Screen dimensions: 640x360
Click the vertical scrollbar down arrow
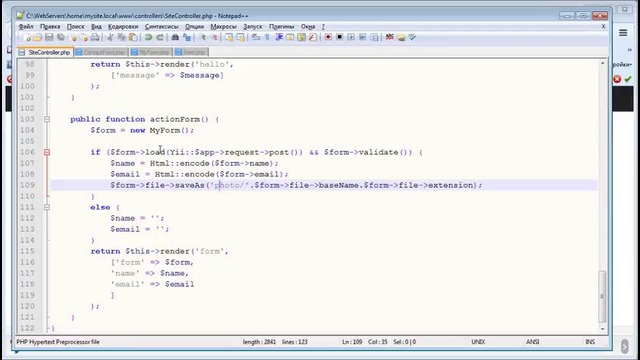pyautogui.click(x=602, y=329)
